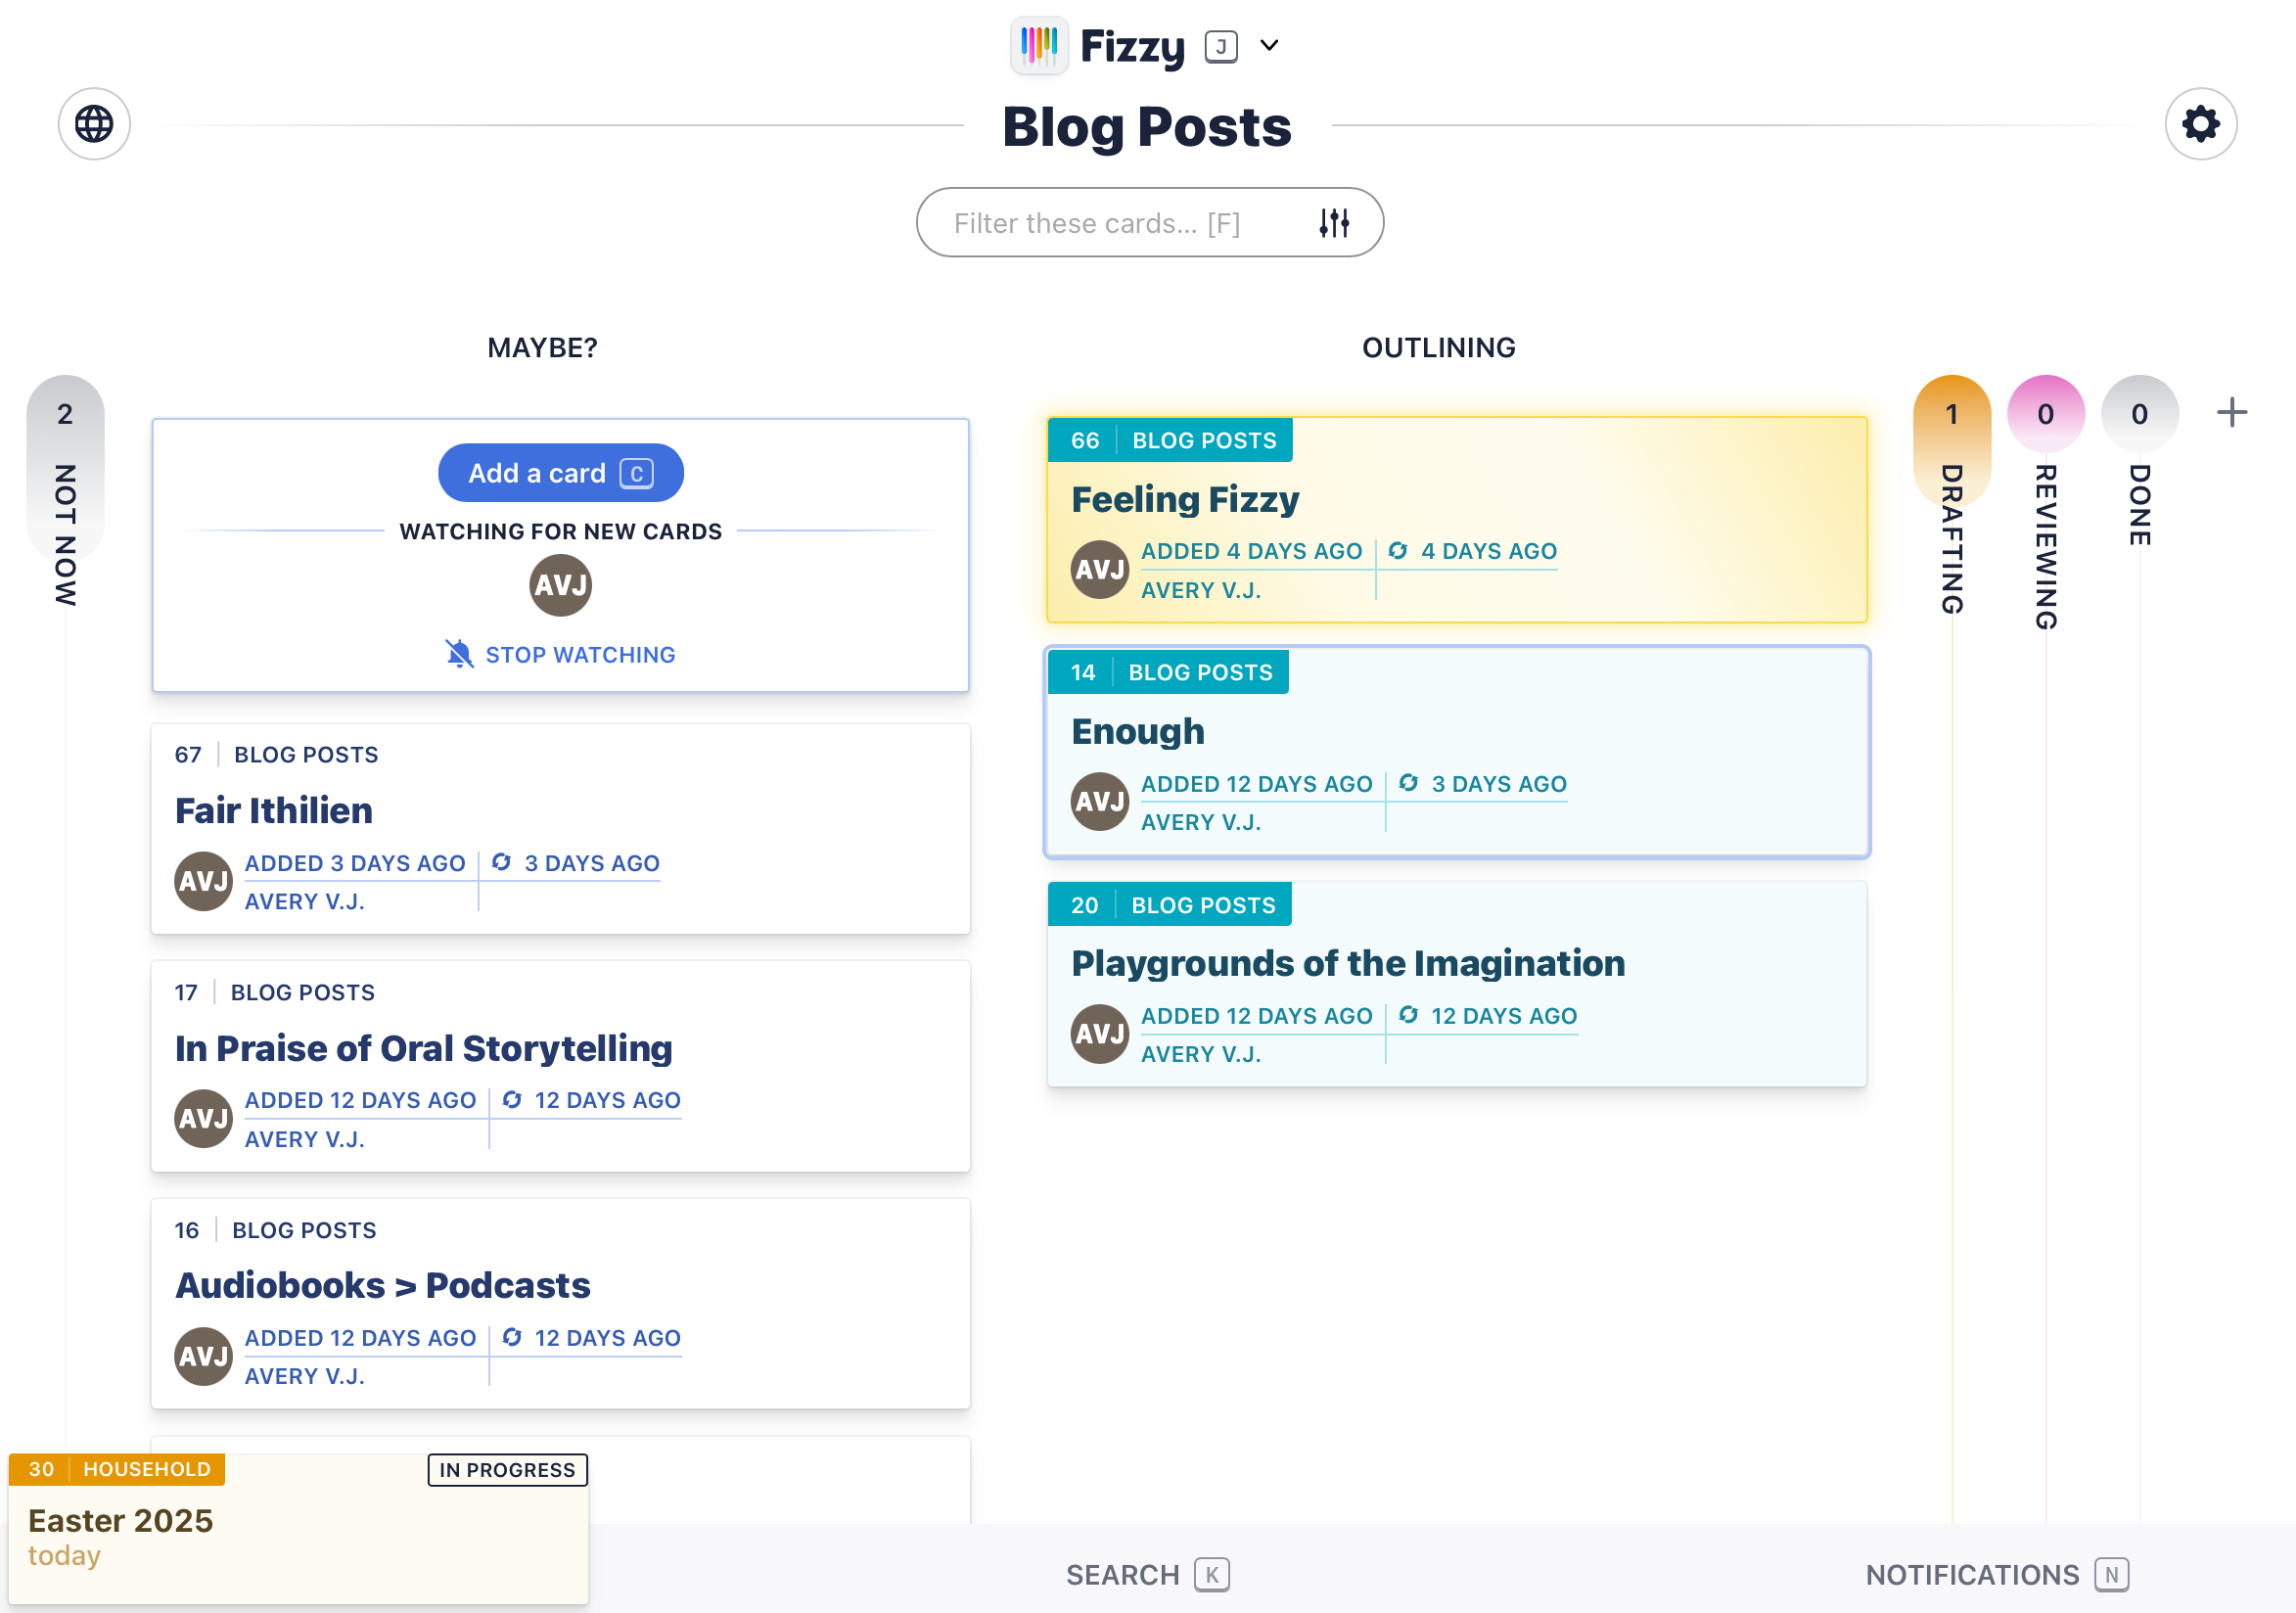Click the Fizzy logo icon
This screenshot has width=2296, height=1613.
1039,45
